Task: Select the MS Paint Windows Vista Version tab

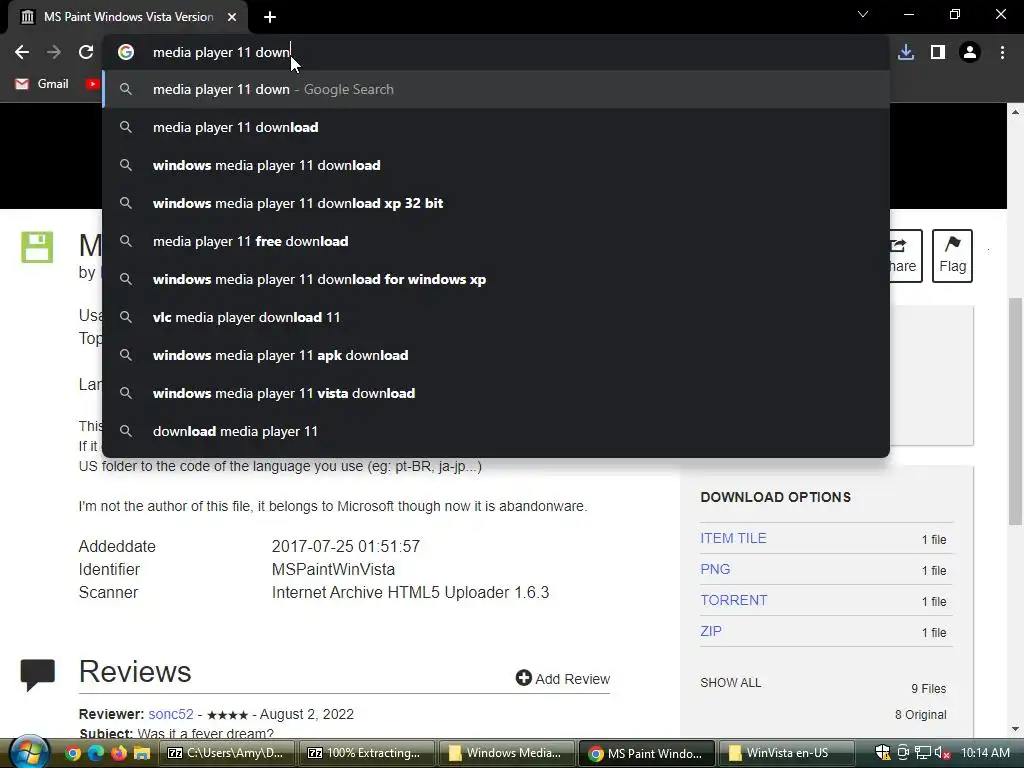Action: click(128, 17)
